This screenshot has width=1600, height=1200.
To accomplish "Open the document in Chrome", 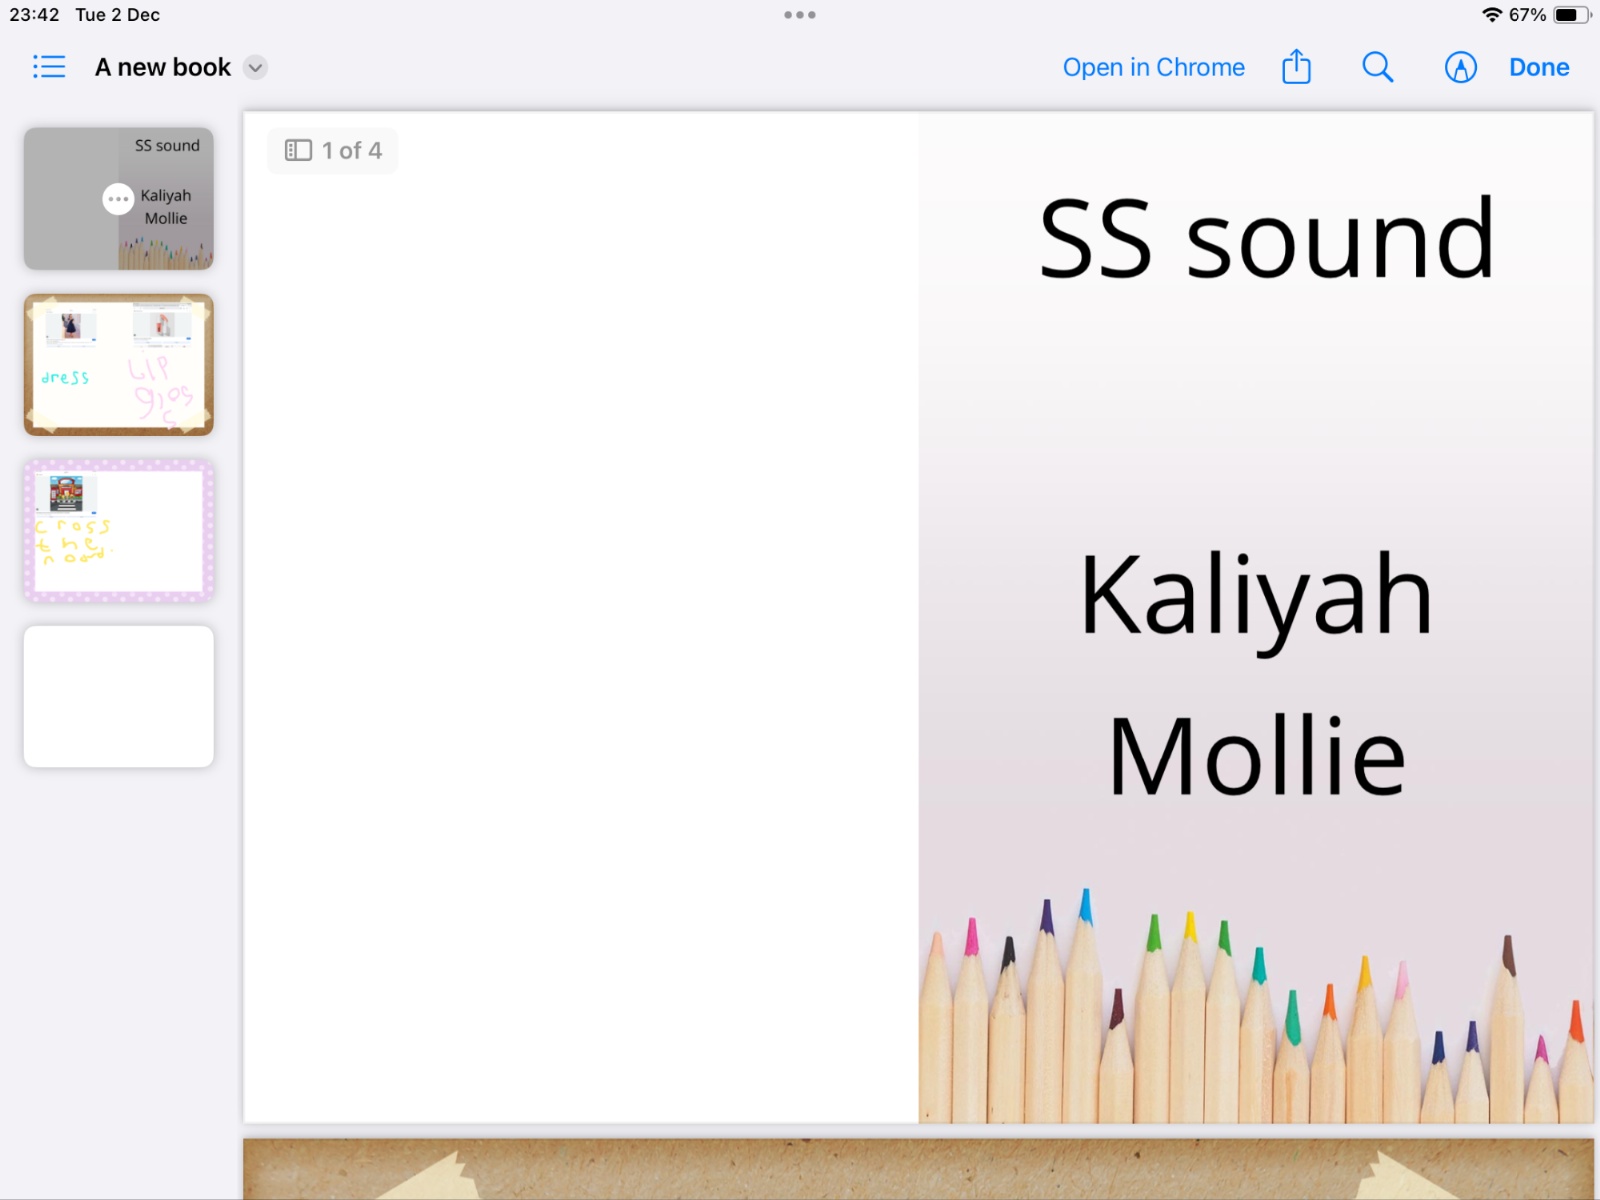I will (x=1153, y=67).
